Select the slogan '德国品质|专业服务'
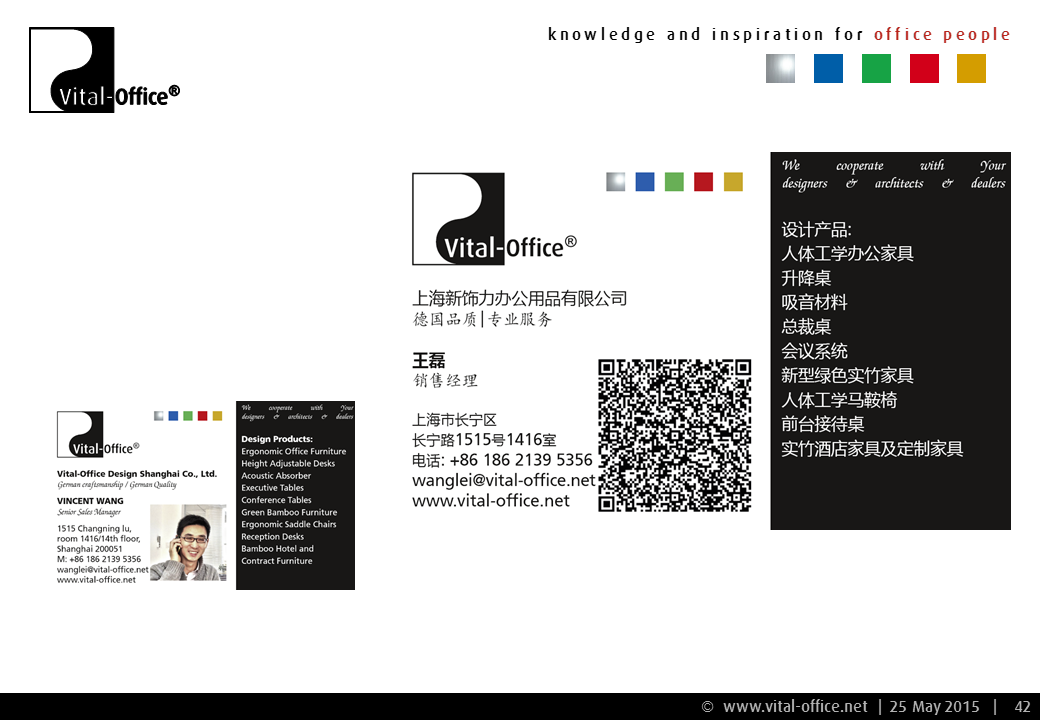 pos(482,320)
